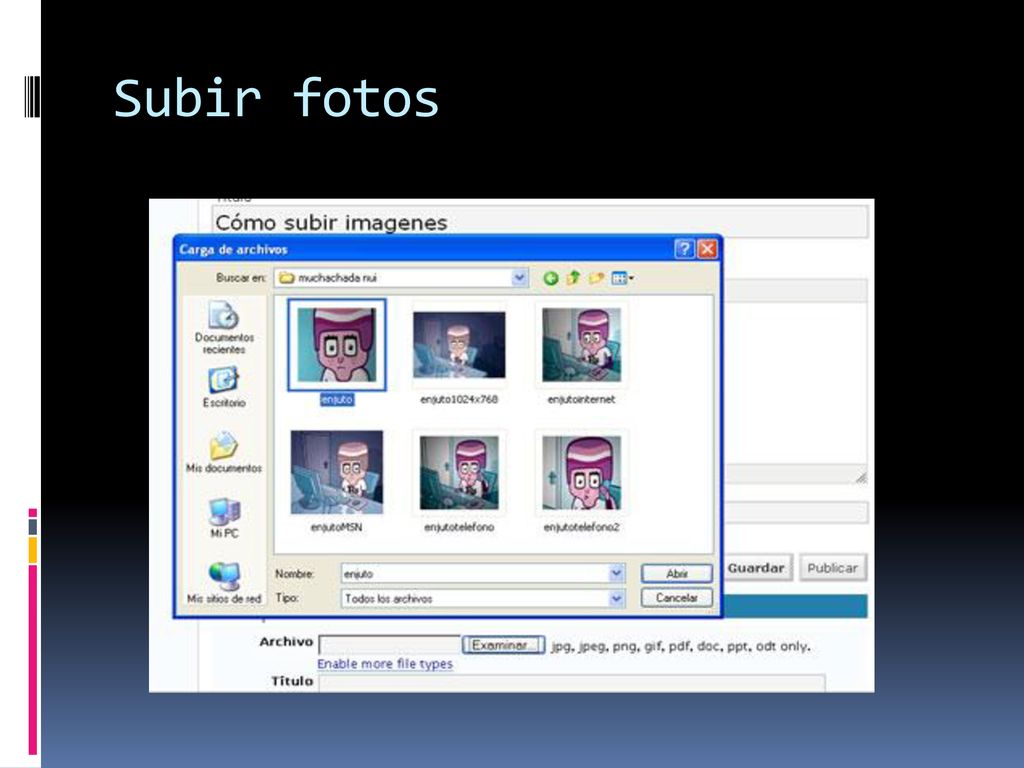
Task: Select the enjutotelefono thumbnail
Action: 459,473
